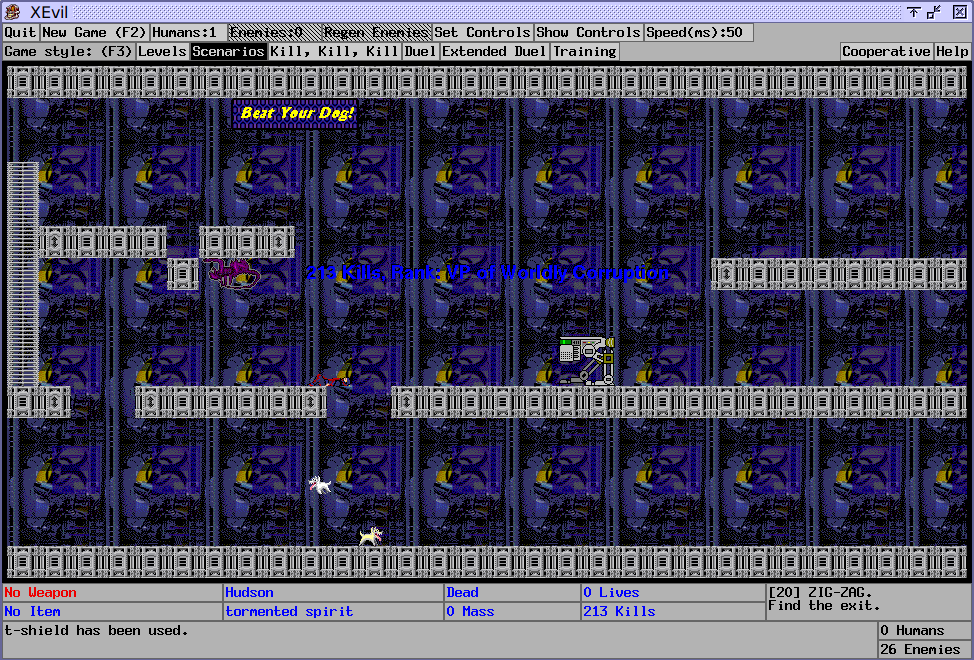
Task: Toggle the Cooperative mode option
Action: pyautogui.click(x=886, y=52)
